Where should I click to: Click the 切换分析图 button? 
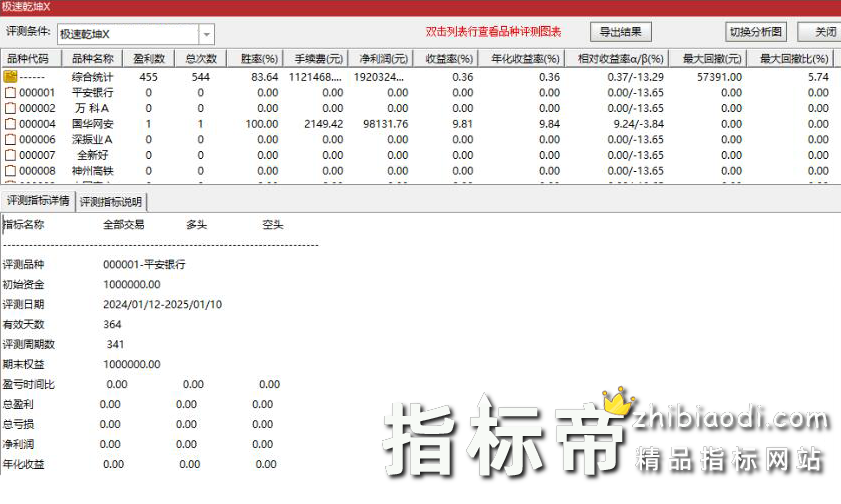756,32
